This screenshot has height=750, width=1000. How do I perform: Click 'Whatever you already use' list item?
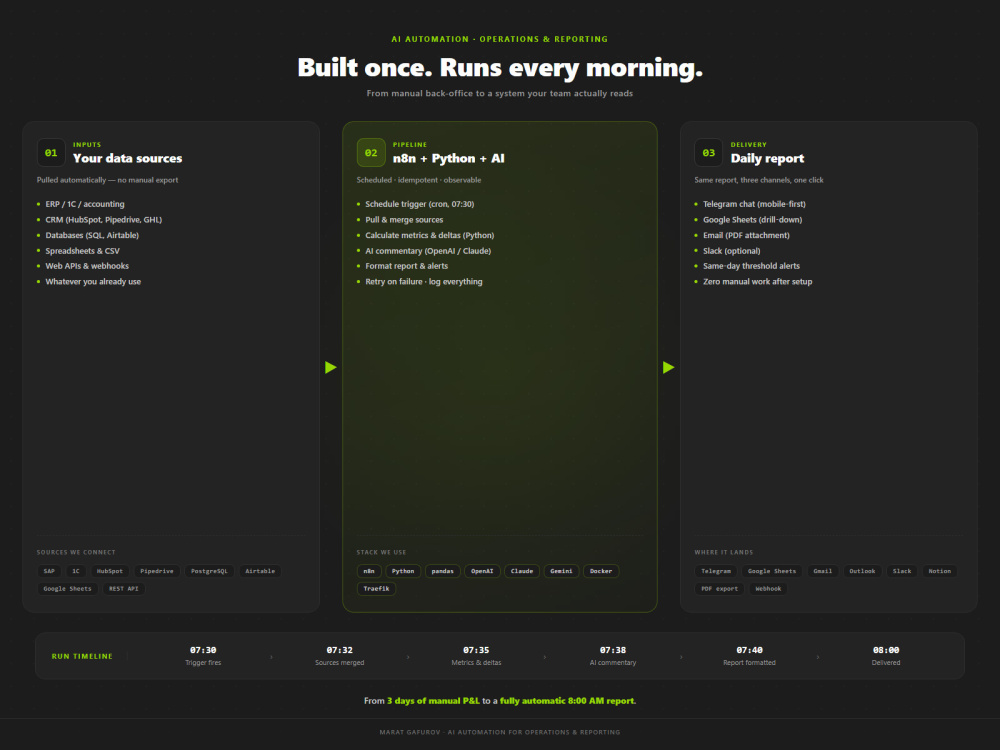point(93,281)
